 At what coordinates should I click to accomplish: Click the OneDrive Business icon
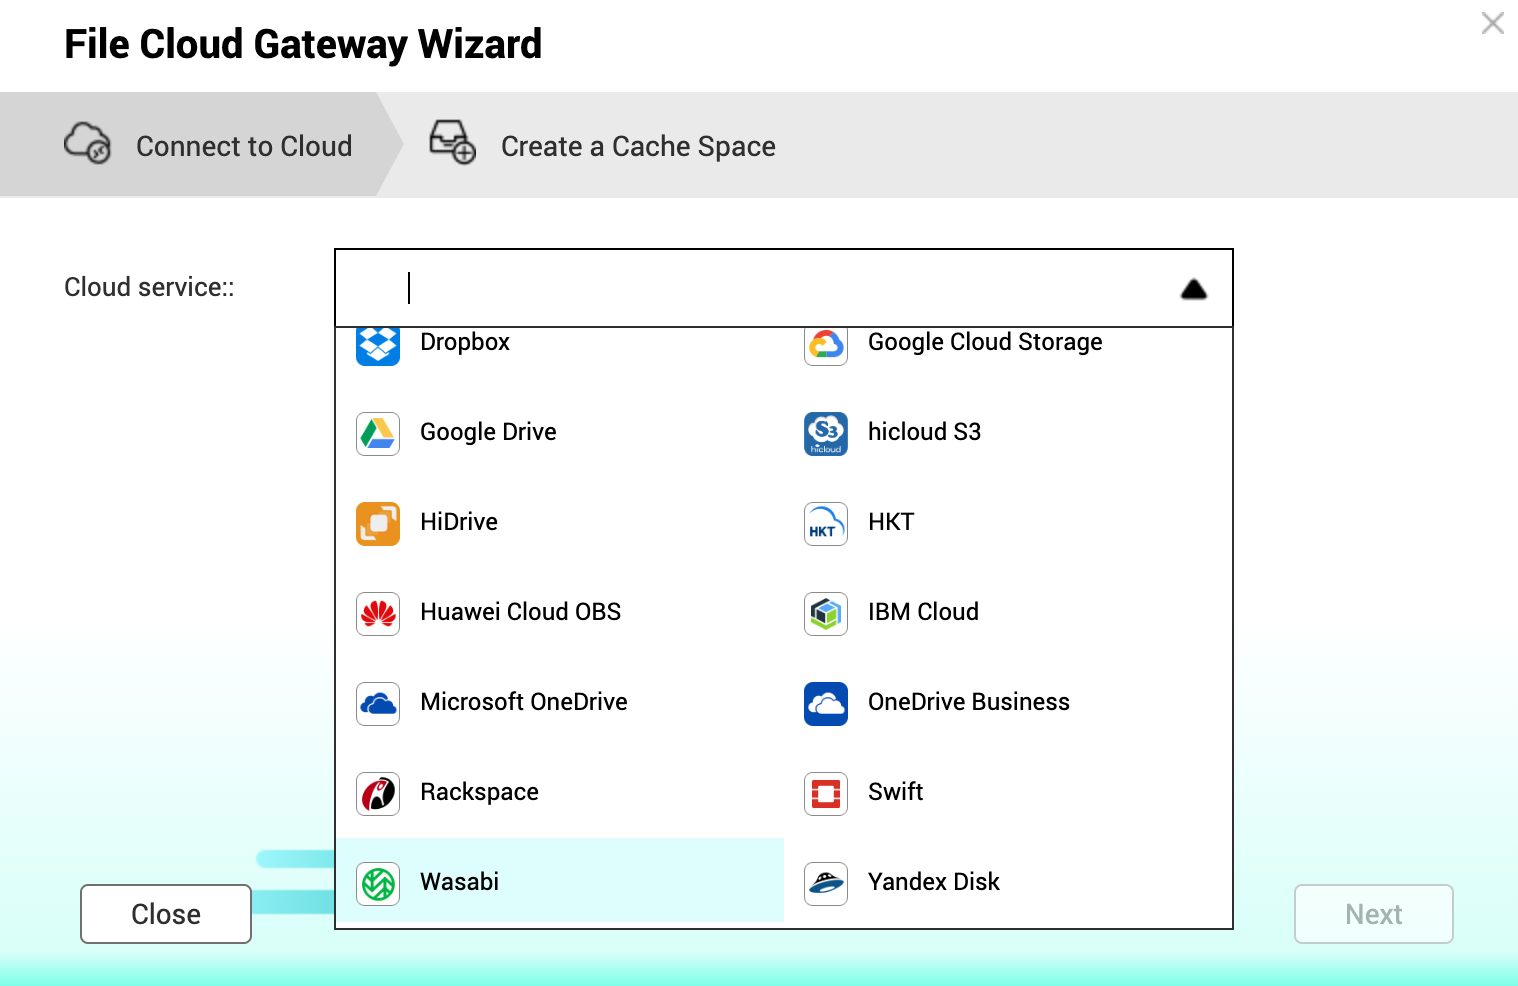(826, 704)
